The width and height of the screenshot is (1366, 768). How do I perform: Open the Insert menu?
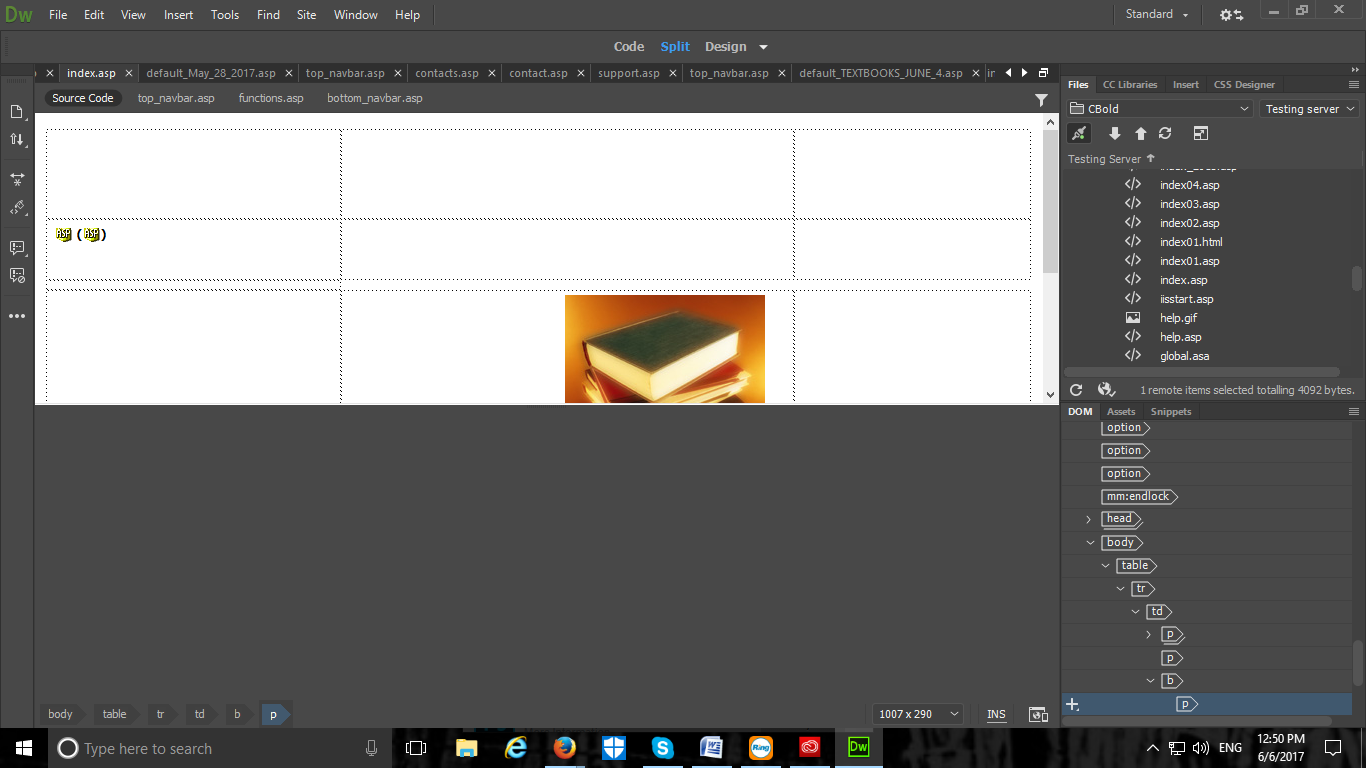179,15
